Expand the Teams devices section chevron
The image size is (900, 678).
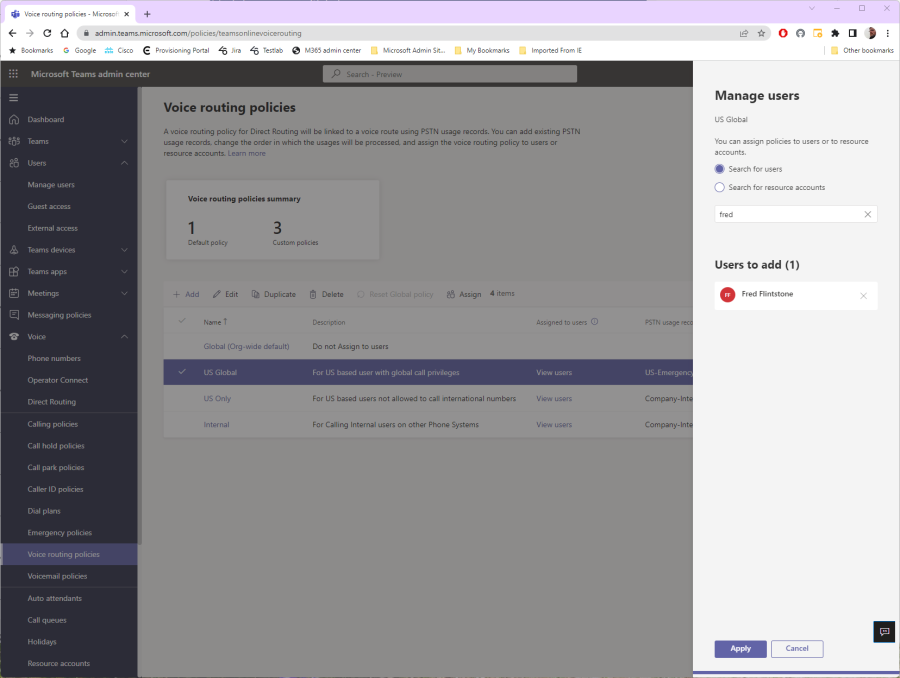(125, 250)
